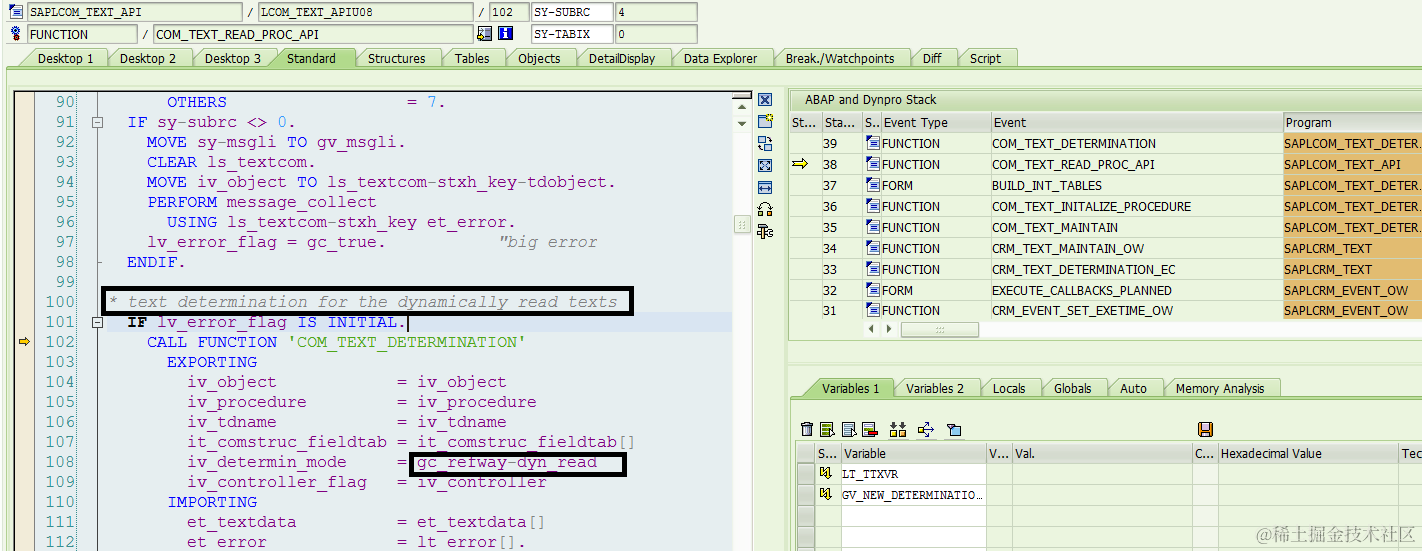Open the Structures tab
Screen dimensions: 1422x551
tap(396, 58)
